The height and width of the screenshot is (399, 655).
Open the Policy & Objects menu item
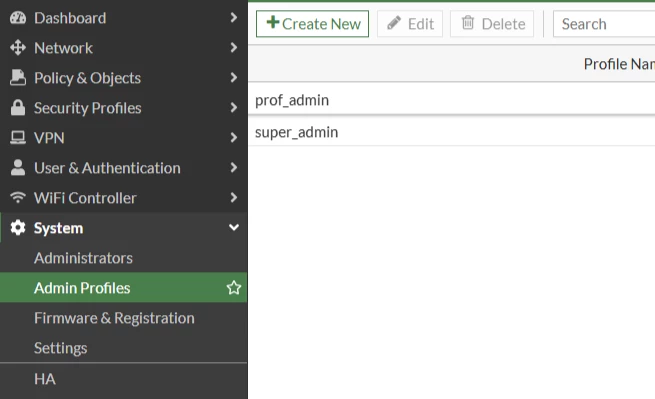click(x=124, y=78)
